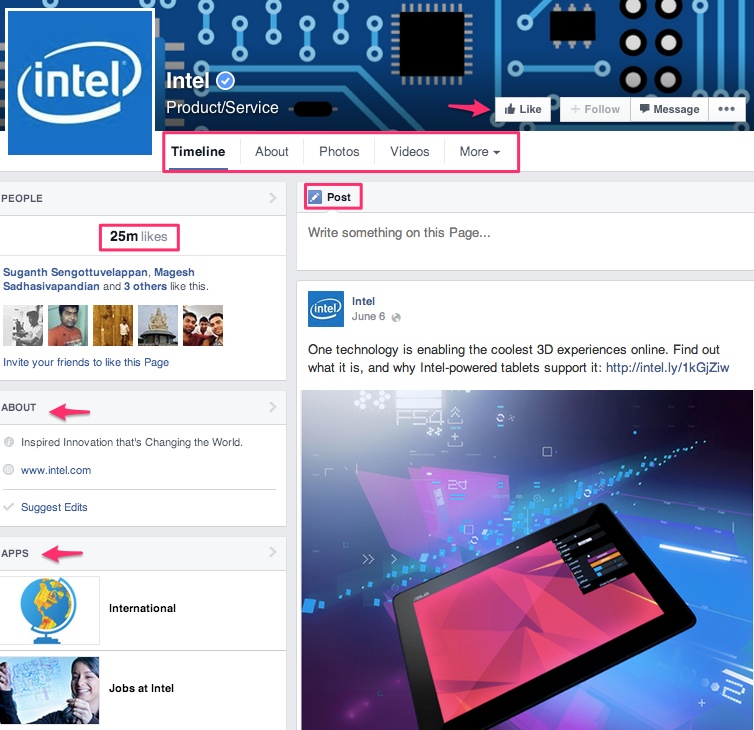This screenshot has height=730, width=754.
Task: Click the Product/Service category text
Action: [x=222, y=107]
